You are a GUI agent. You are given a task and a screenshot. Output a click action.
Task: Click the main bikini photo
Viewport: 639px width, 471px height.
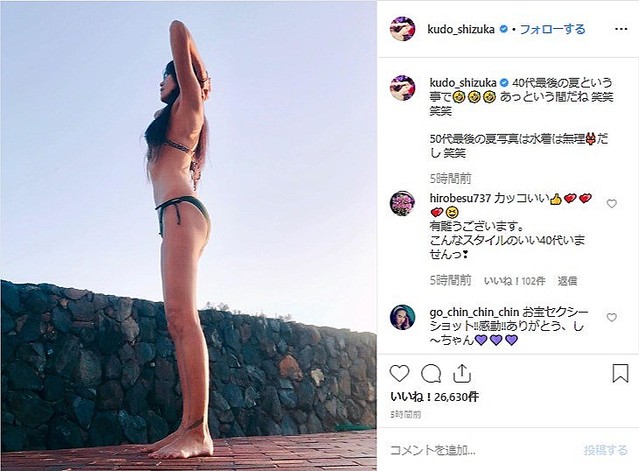click(x=188, y=236)
